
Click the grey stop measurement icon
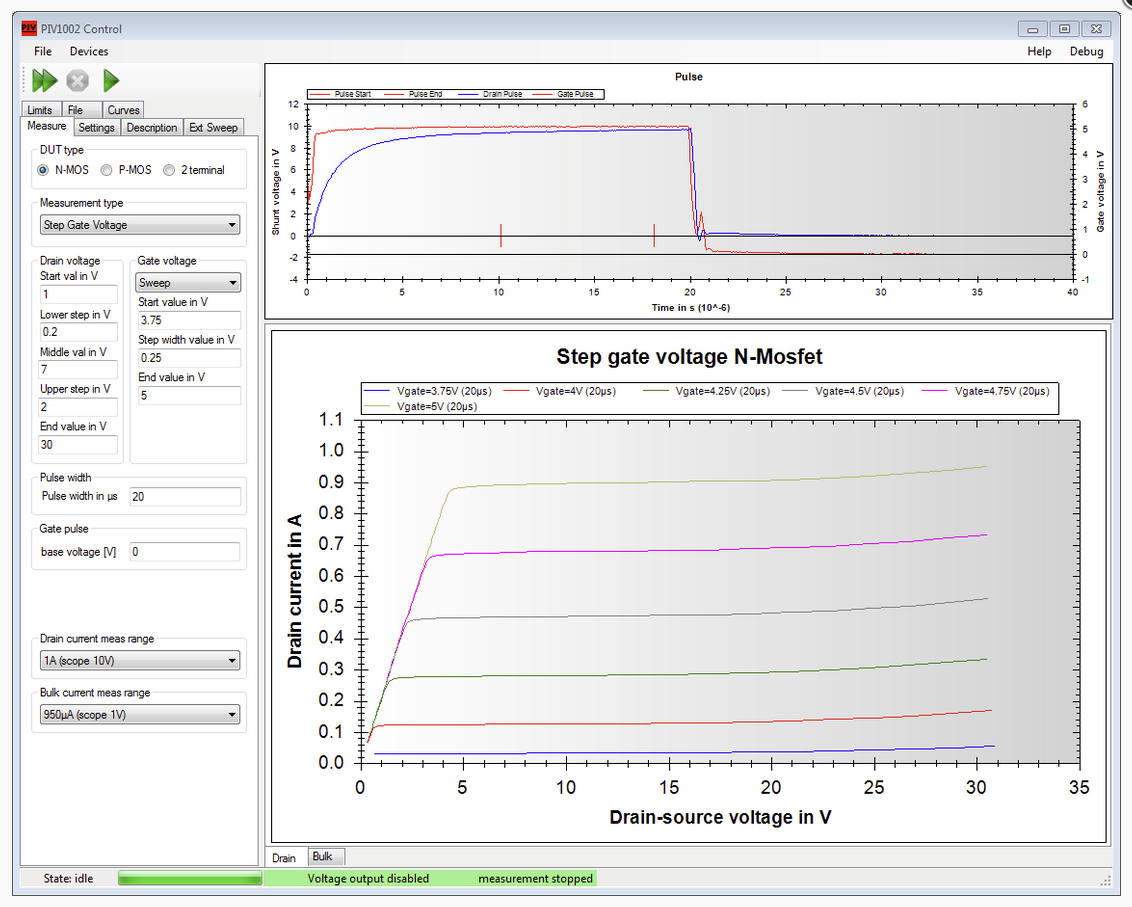pos(77,80)
